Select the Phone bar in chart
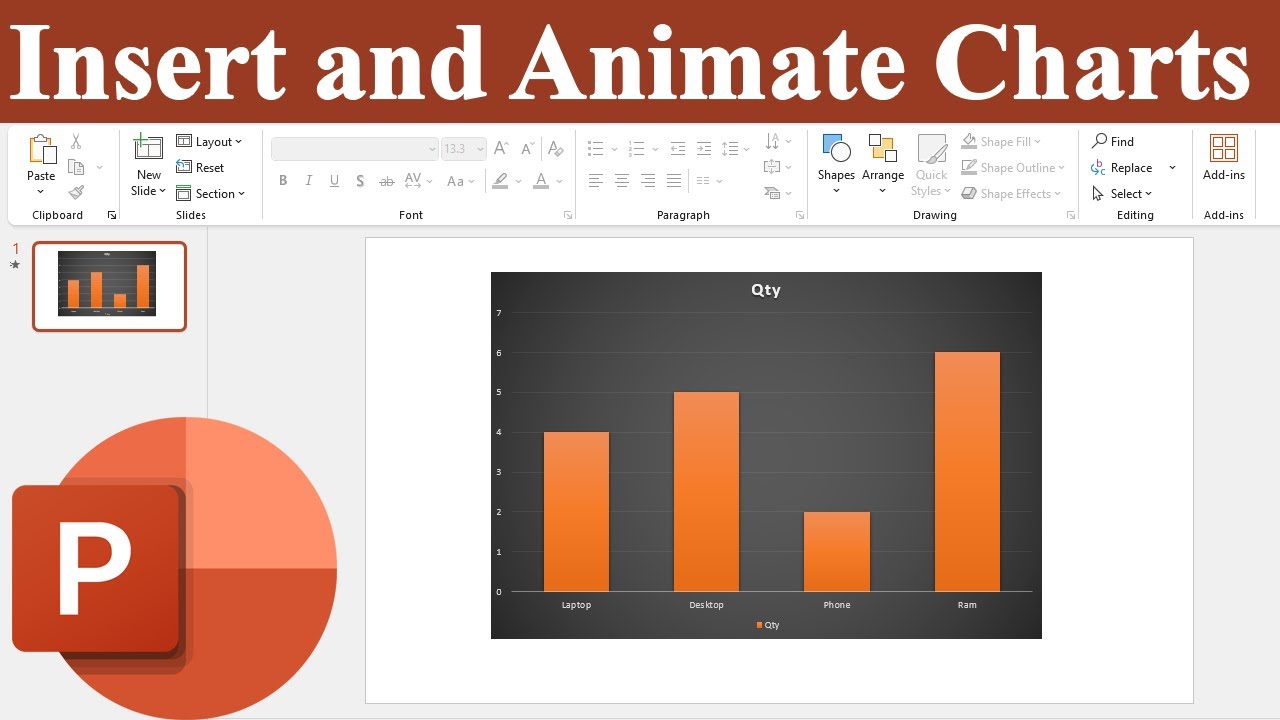Image resolution: width=1280 pixels, height=720 pixels. 837,551
